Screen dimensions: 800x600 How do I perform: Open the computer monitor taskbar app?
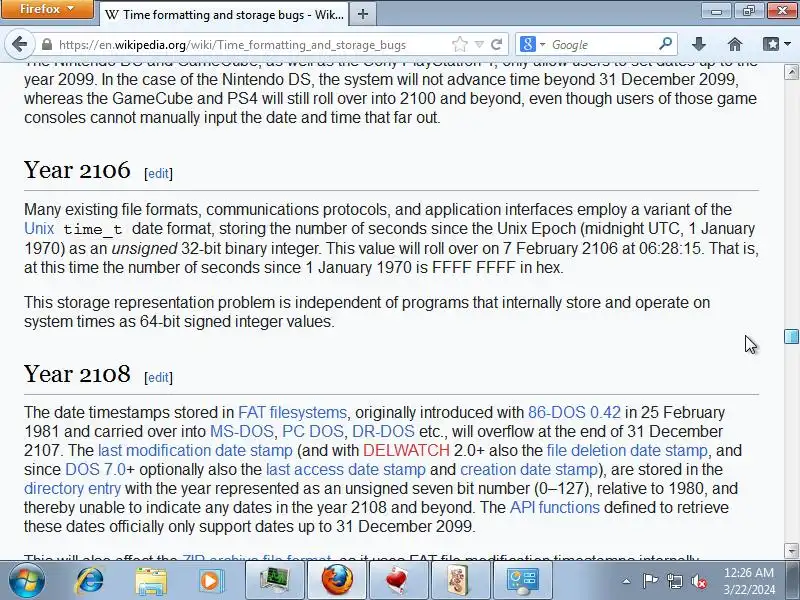(274, 581)
